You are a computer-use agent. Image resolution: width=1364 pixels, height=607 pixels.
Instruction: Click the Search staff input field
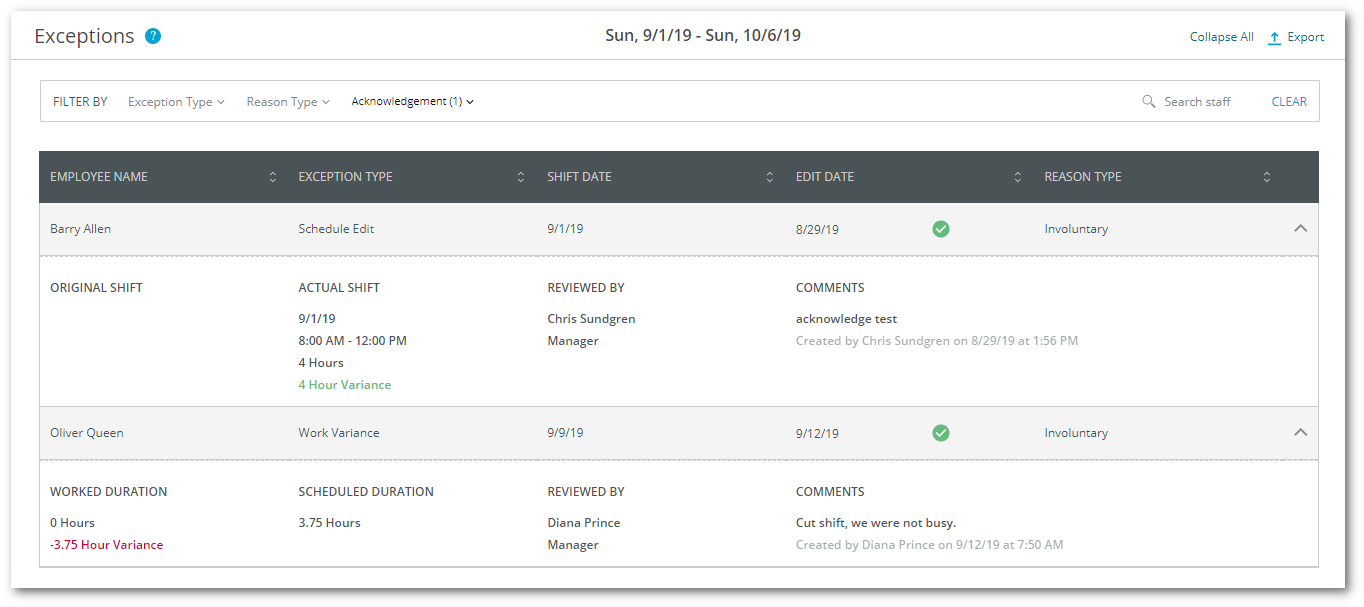point(1197,102)
